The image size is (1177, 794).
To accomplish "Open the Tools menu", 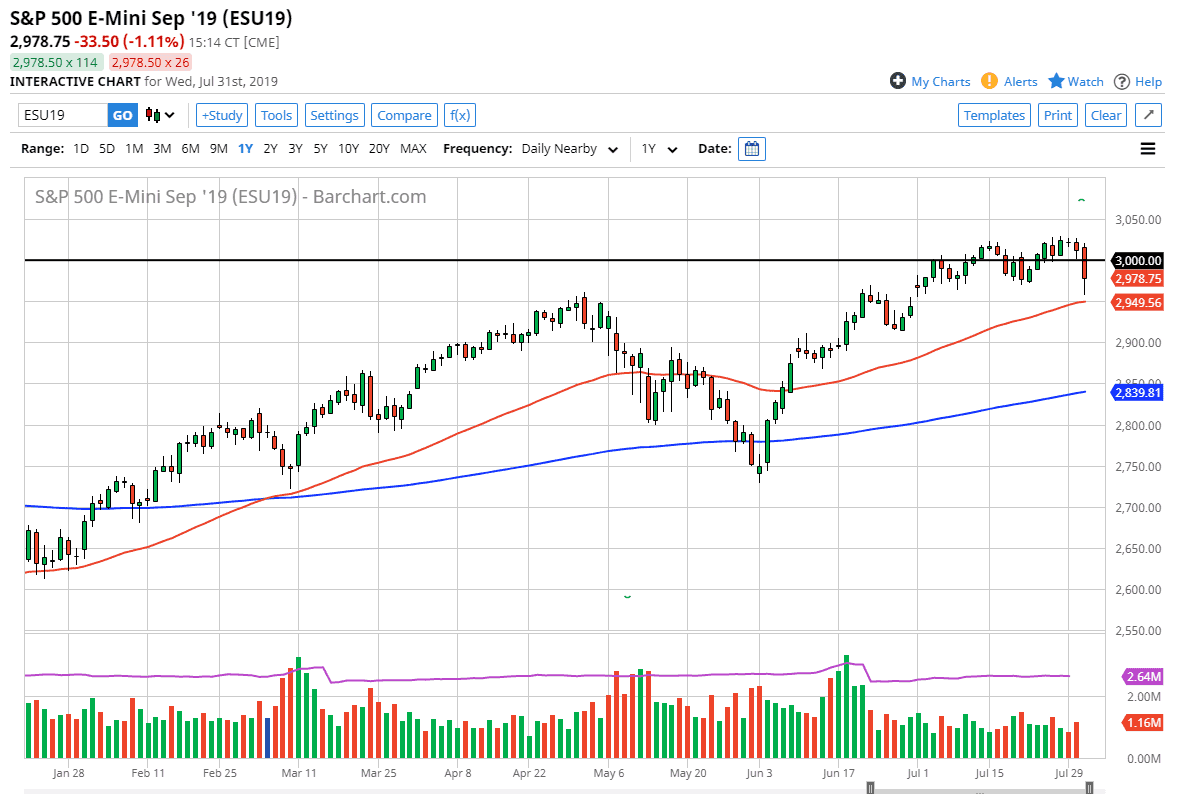I will pyautogui.click(x=276, y=115).
